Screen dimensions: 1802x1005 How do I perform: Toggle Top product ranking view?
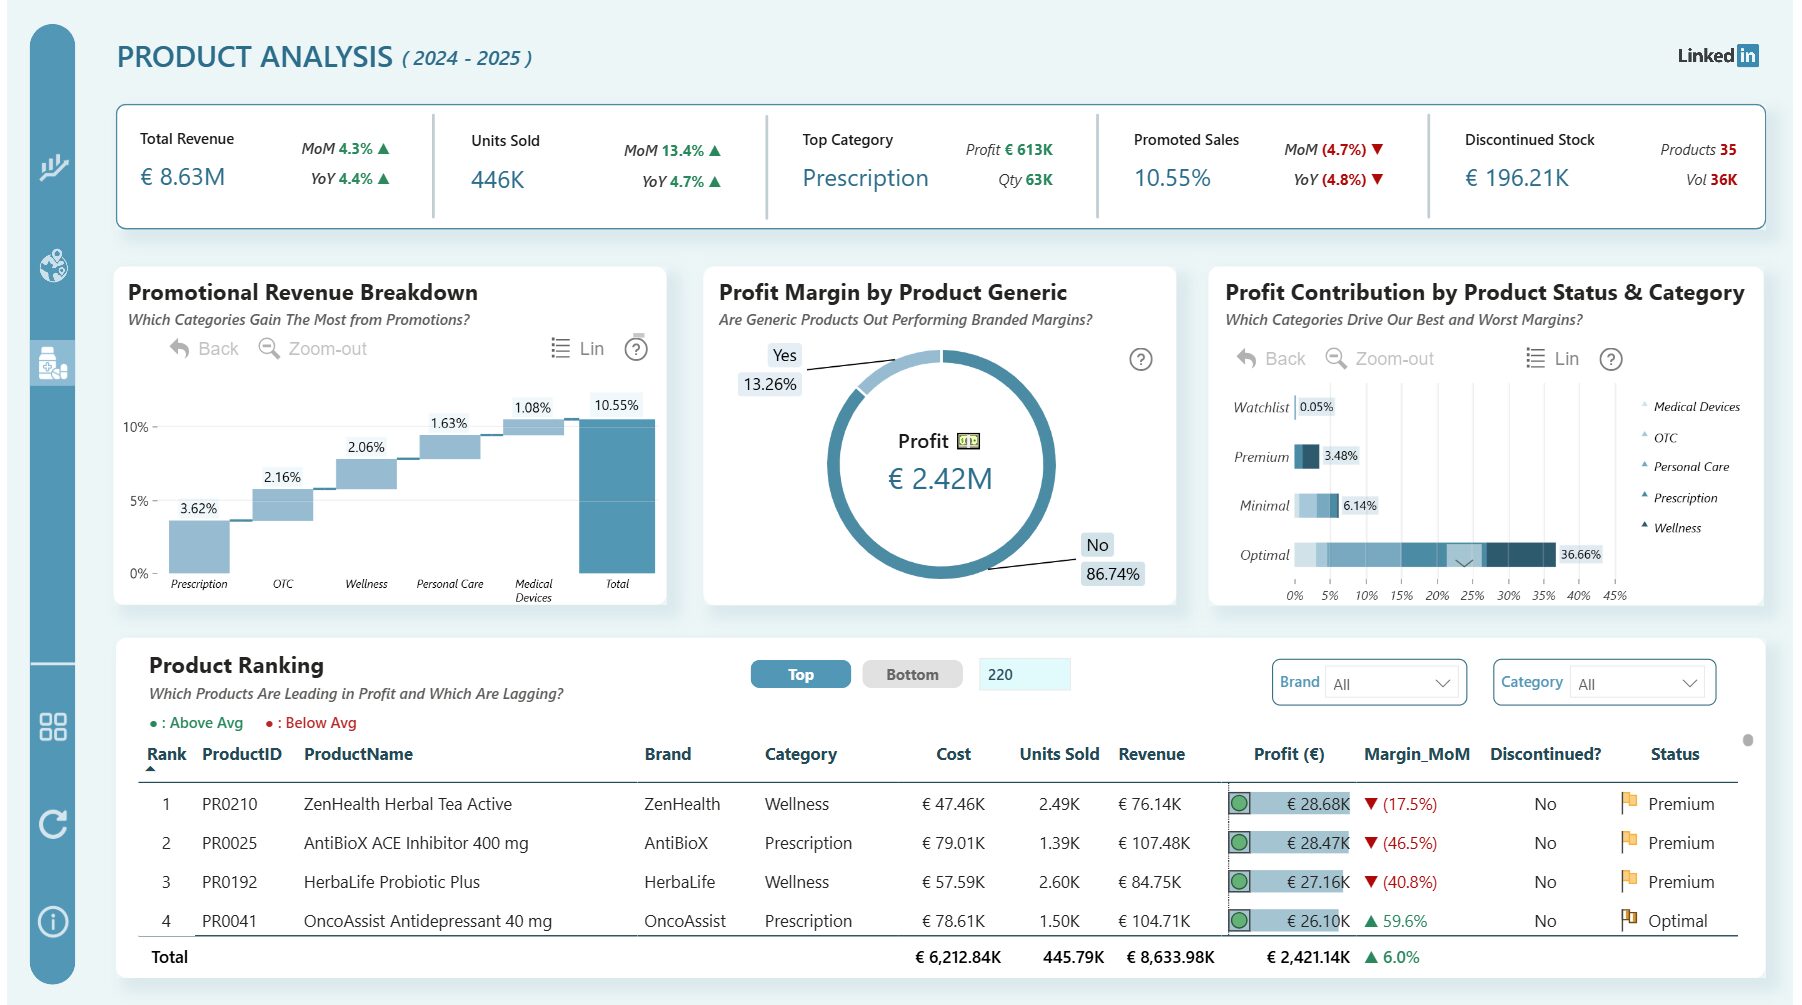tap(800, 675)
